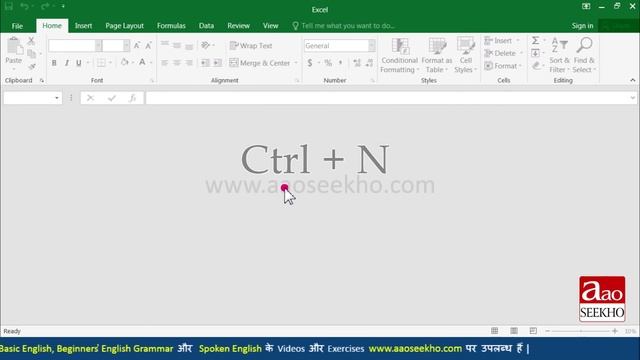Image resolution: width=640 pixels, height=360 pixels.
Task: Toggle Align Right
Action: coord(189,63)
